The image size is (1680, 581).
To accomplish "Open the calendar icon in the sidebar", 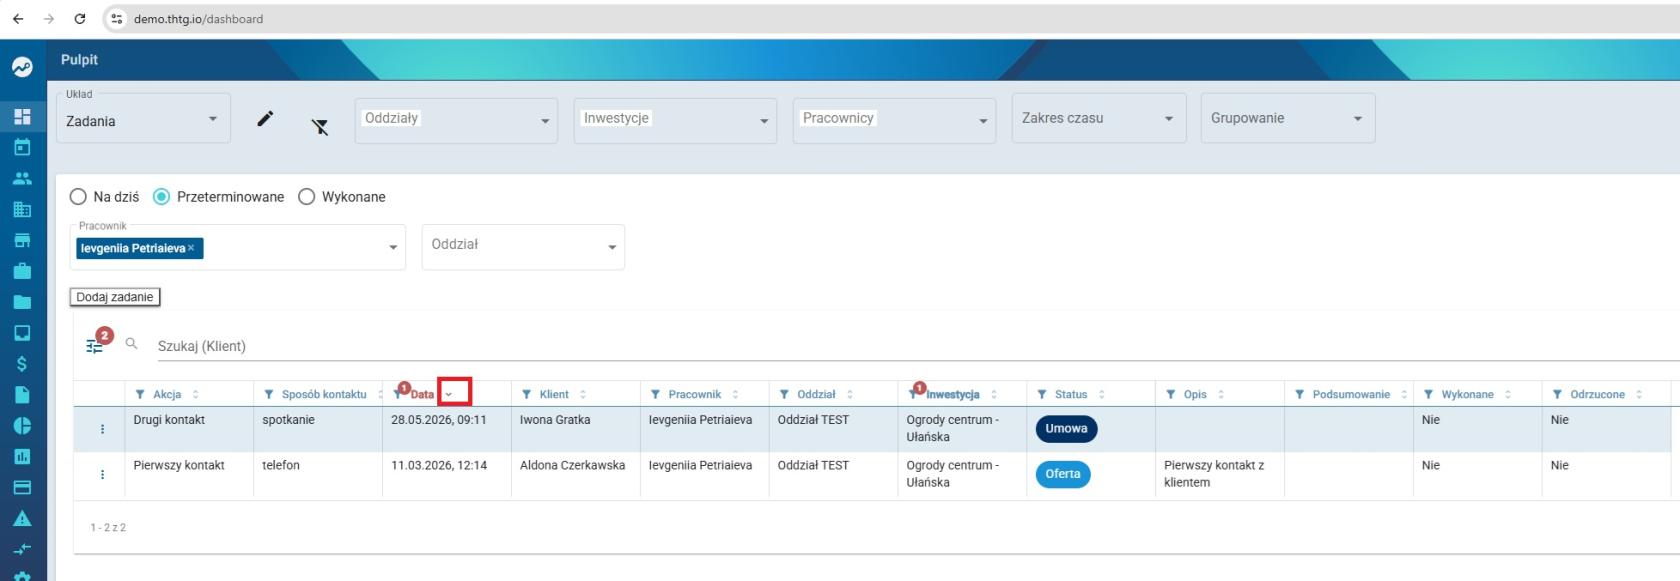I will click(22, 147).
